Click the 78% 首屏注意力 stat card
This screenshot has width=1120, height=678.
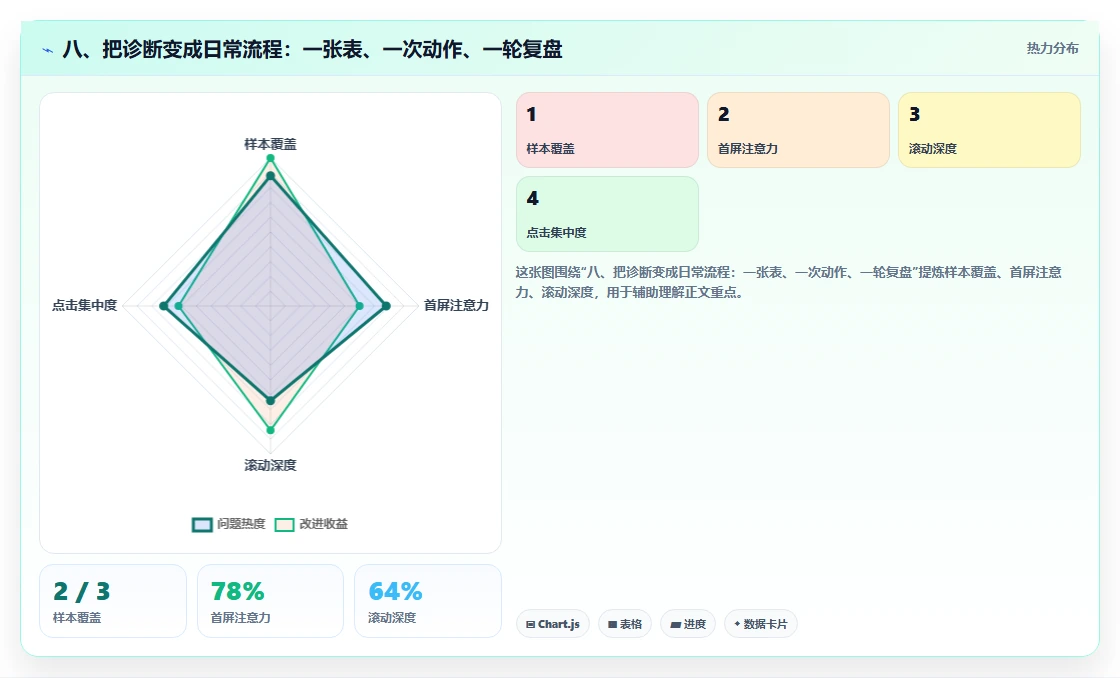tap(270, 601)
